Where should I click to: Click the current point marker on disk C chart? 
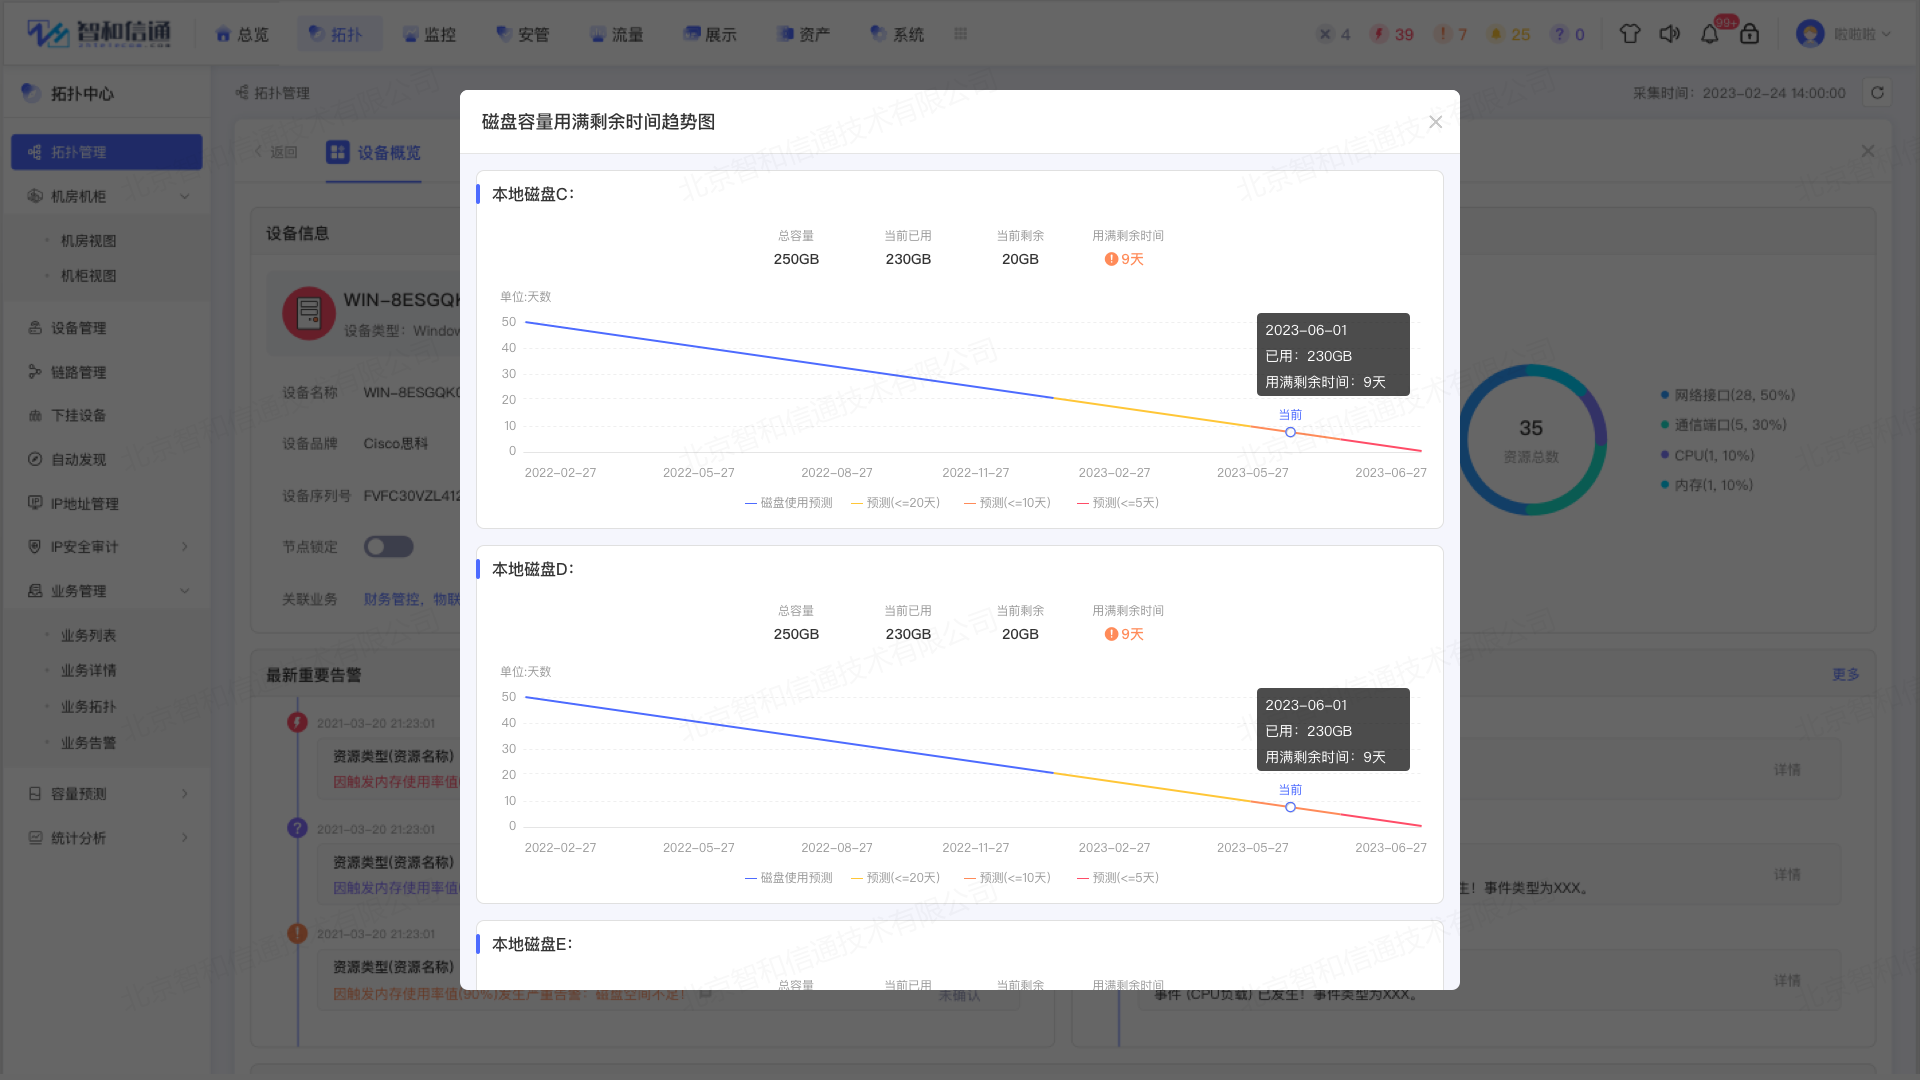[1290, 432]
